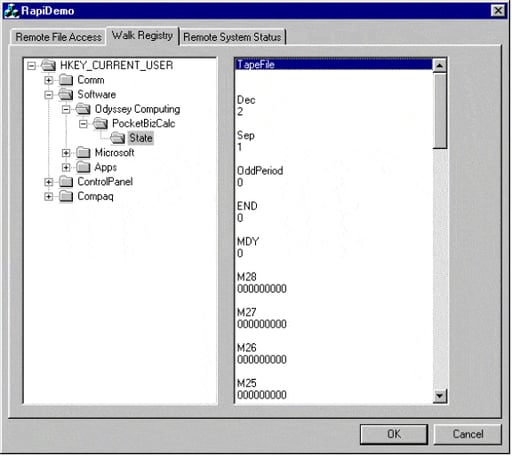Select the Software tree label
Viewport: 512px width, 456px height.
[97, 94]
